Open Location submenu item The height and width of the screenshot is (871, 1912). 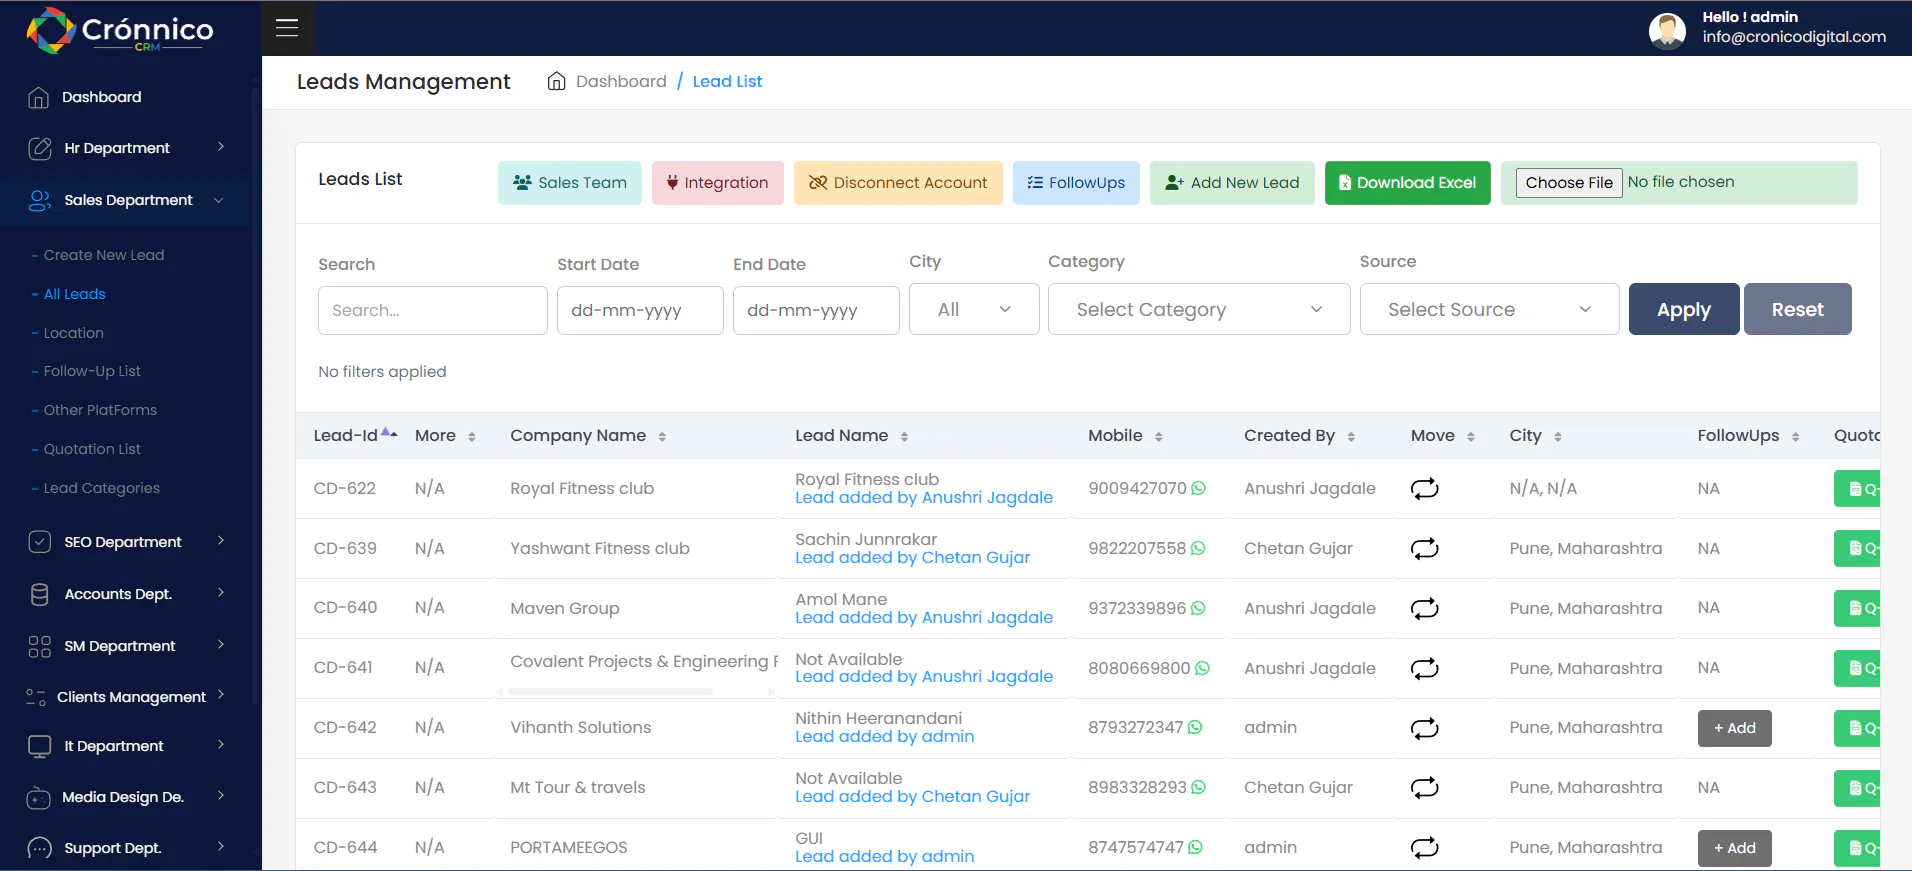pyautogui.click(x=73, y=333)
